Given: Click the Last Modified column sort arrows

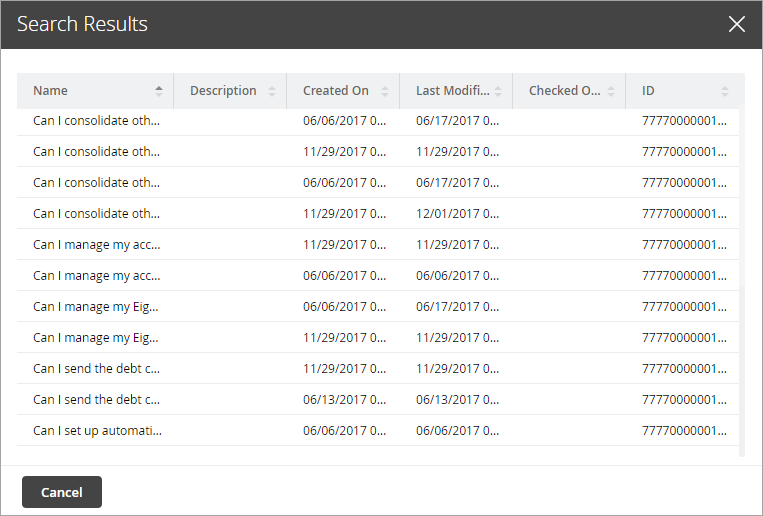Looking at the screenshot, I should tap(498, 91).
